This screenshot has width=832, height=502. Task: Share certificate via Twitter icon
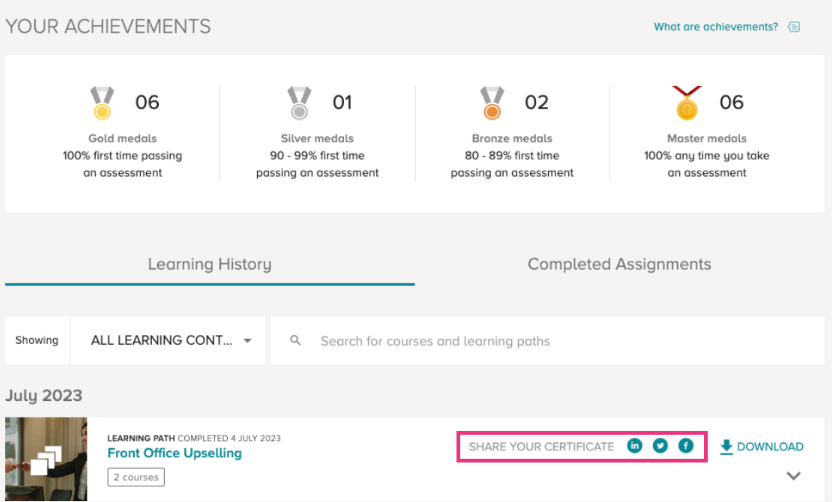point(660,446)
